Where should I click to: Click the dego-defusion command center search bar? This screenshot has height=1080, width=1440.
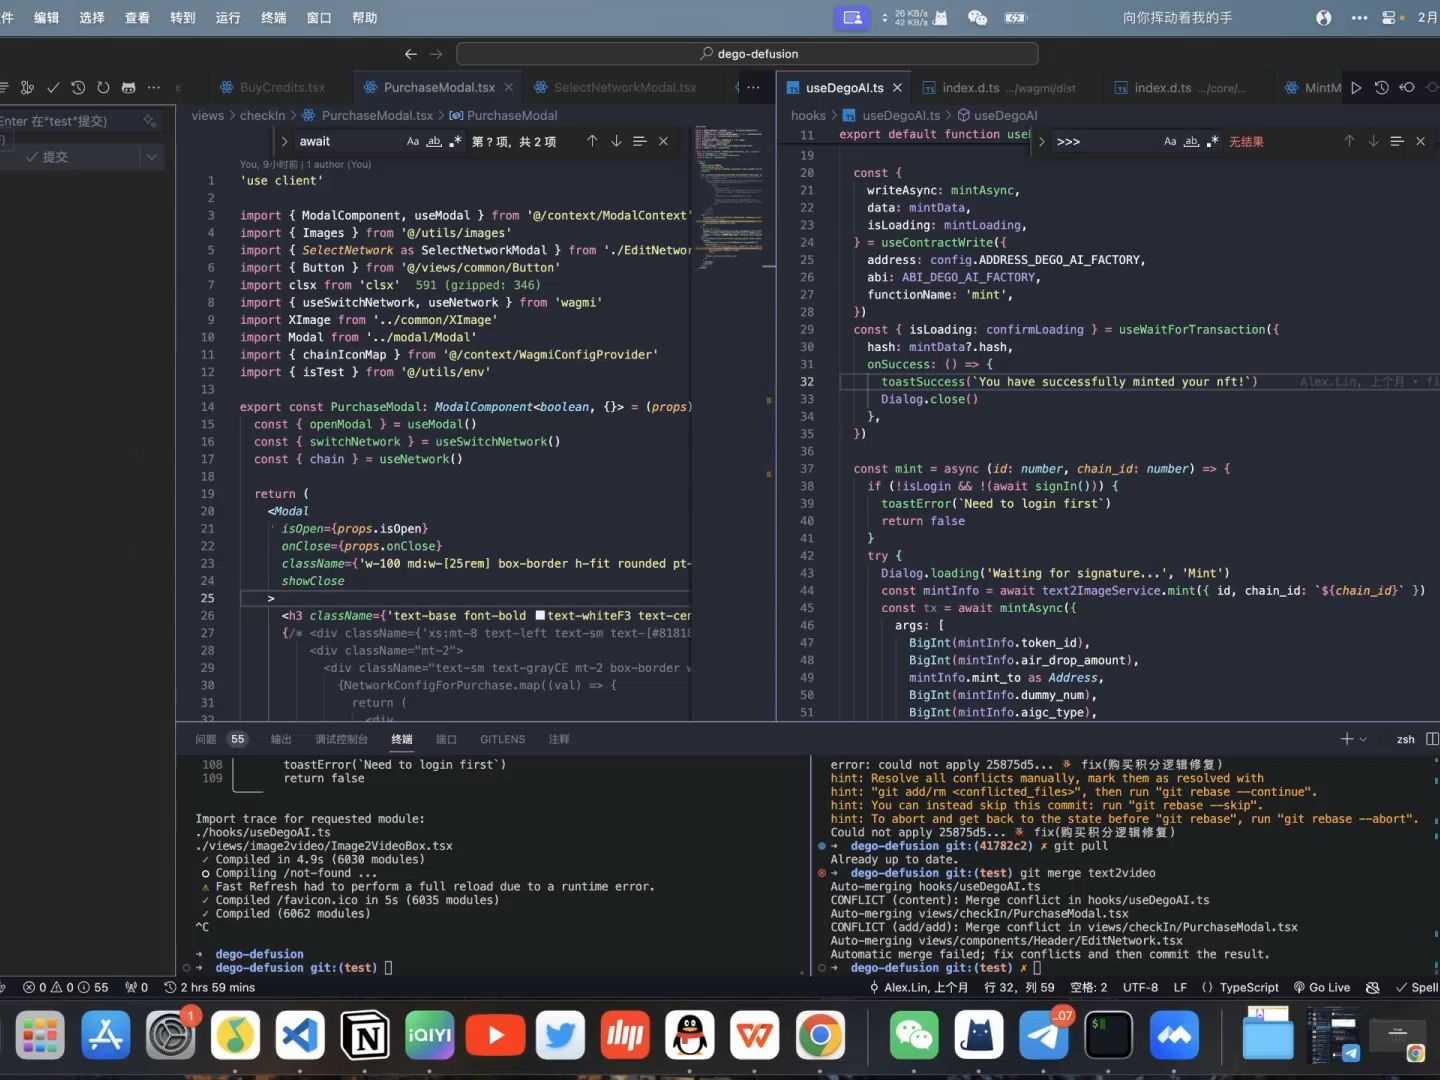[747, 54]
